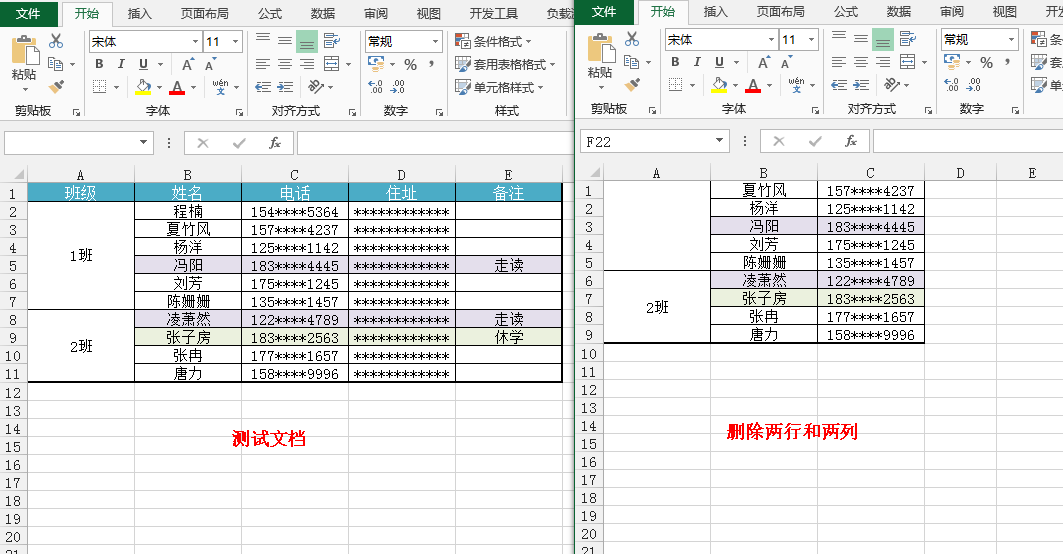
Task: Click Format Painter brush in right window
Action: tap(632, 85)
